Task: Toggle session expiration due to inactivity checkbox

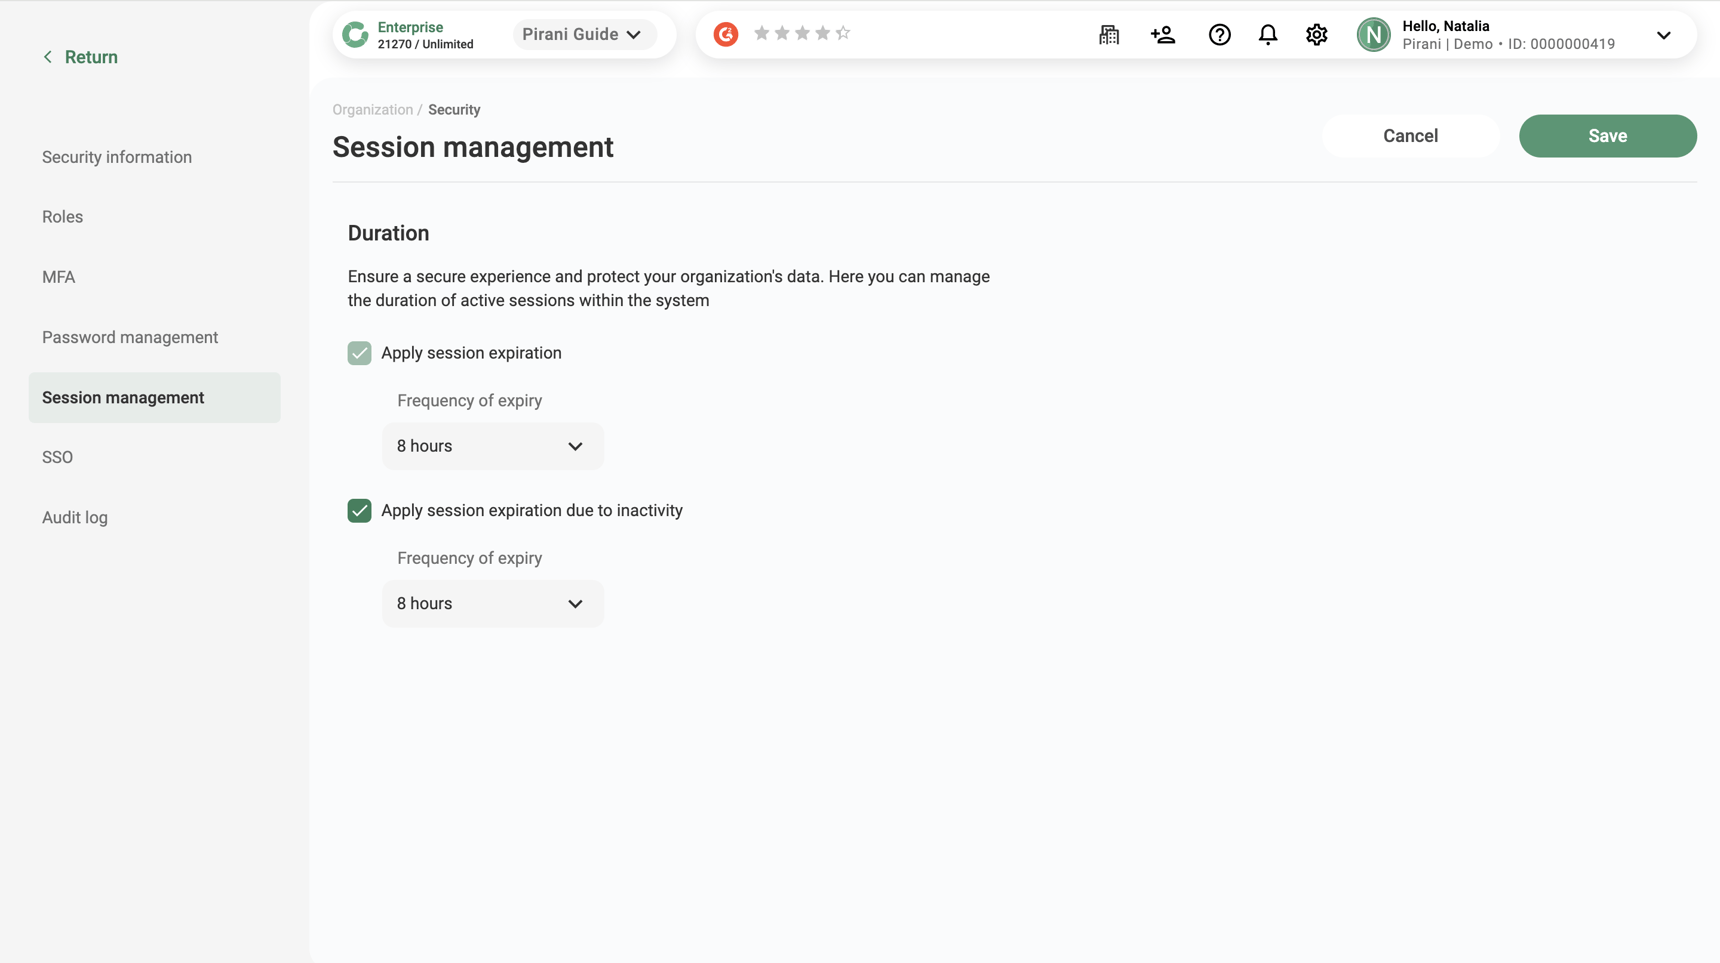Action: pos(359,511)
